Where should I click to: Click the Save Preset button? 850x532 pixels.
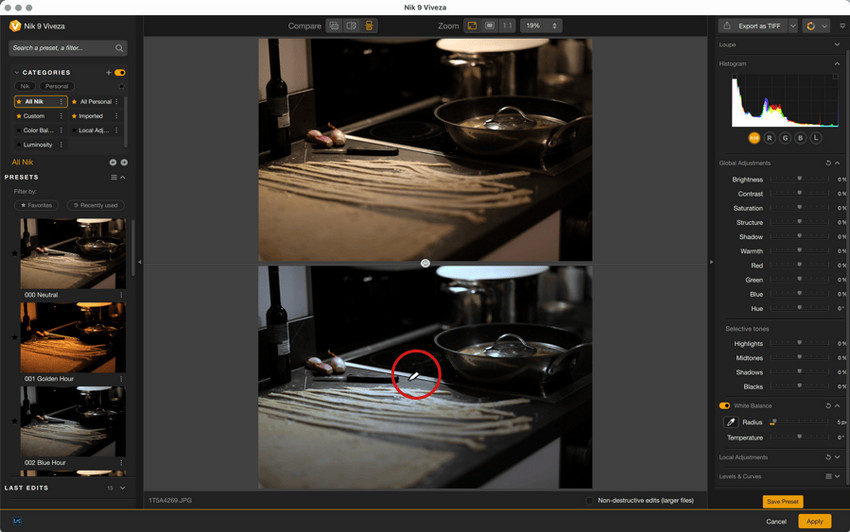coord(782,502)
